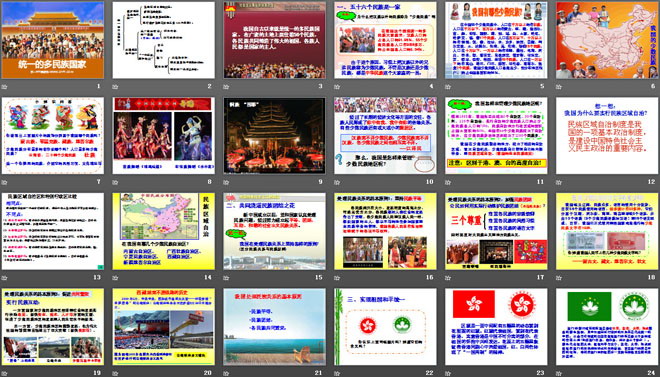The image size is (660, 377).
Task: Click the animation star icon under slide 16
Action: click(x=337, y=278)
